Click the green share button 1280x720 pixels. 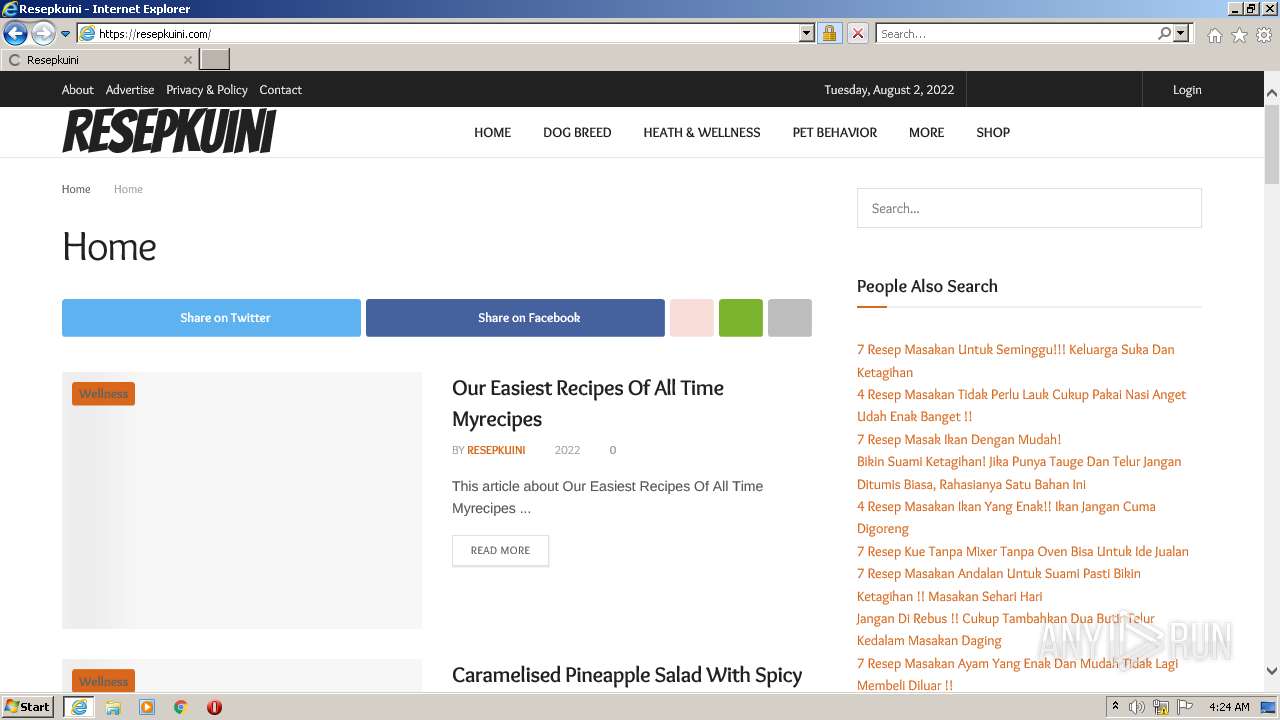pyautogui.click(x=741, y=318)
